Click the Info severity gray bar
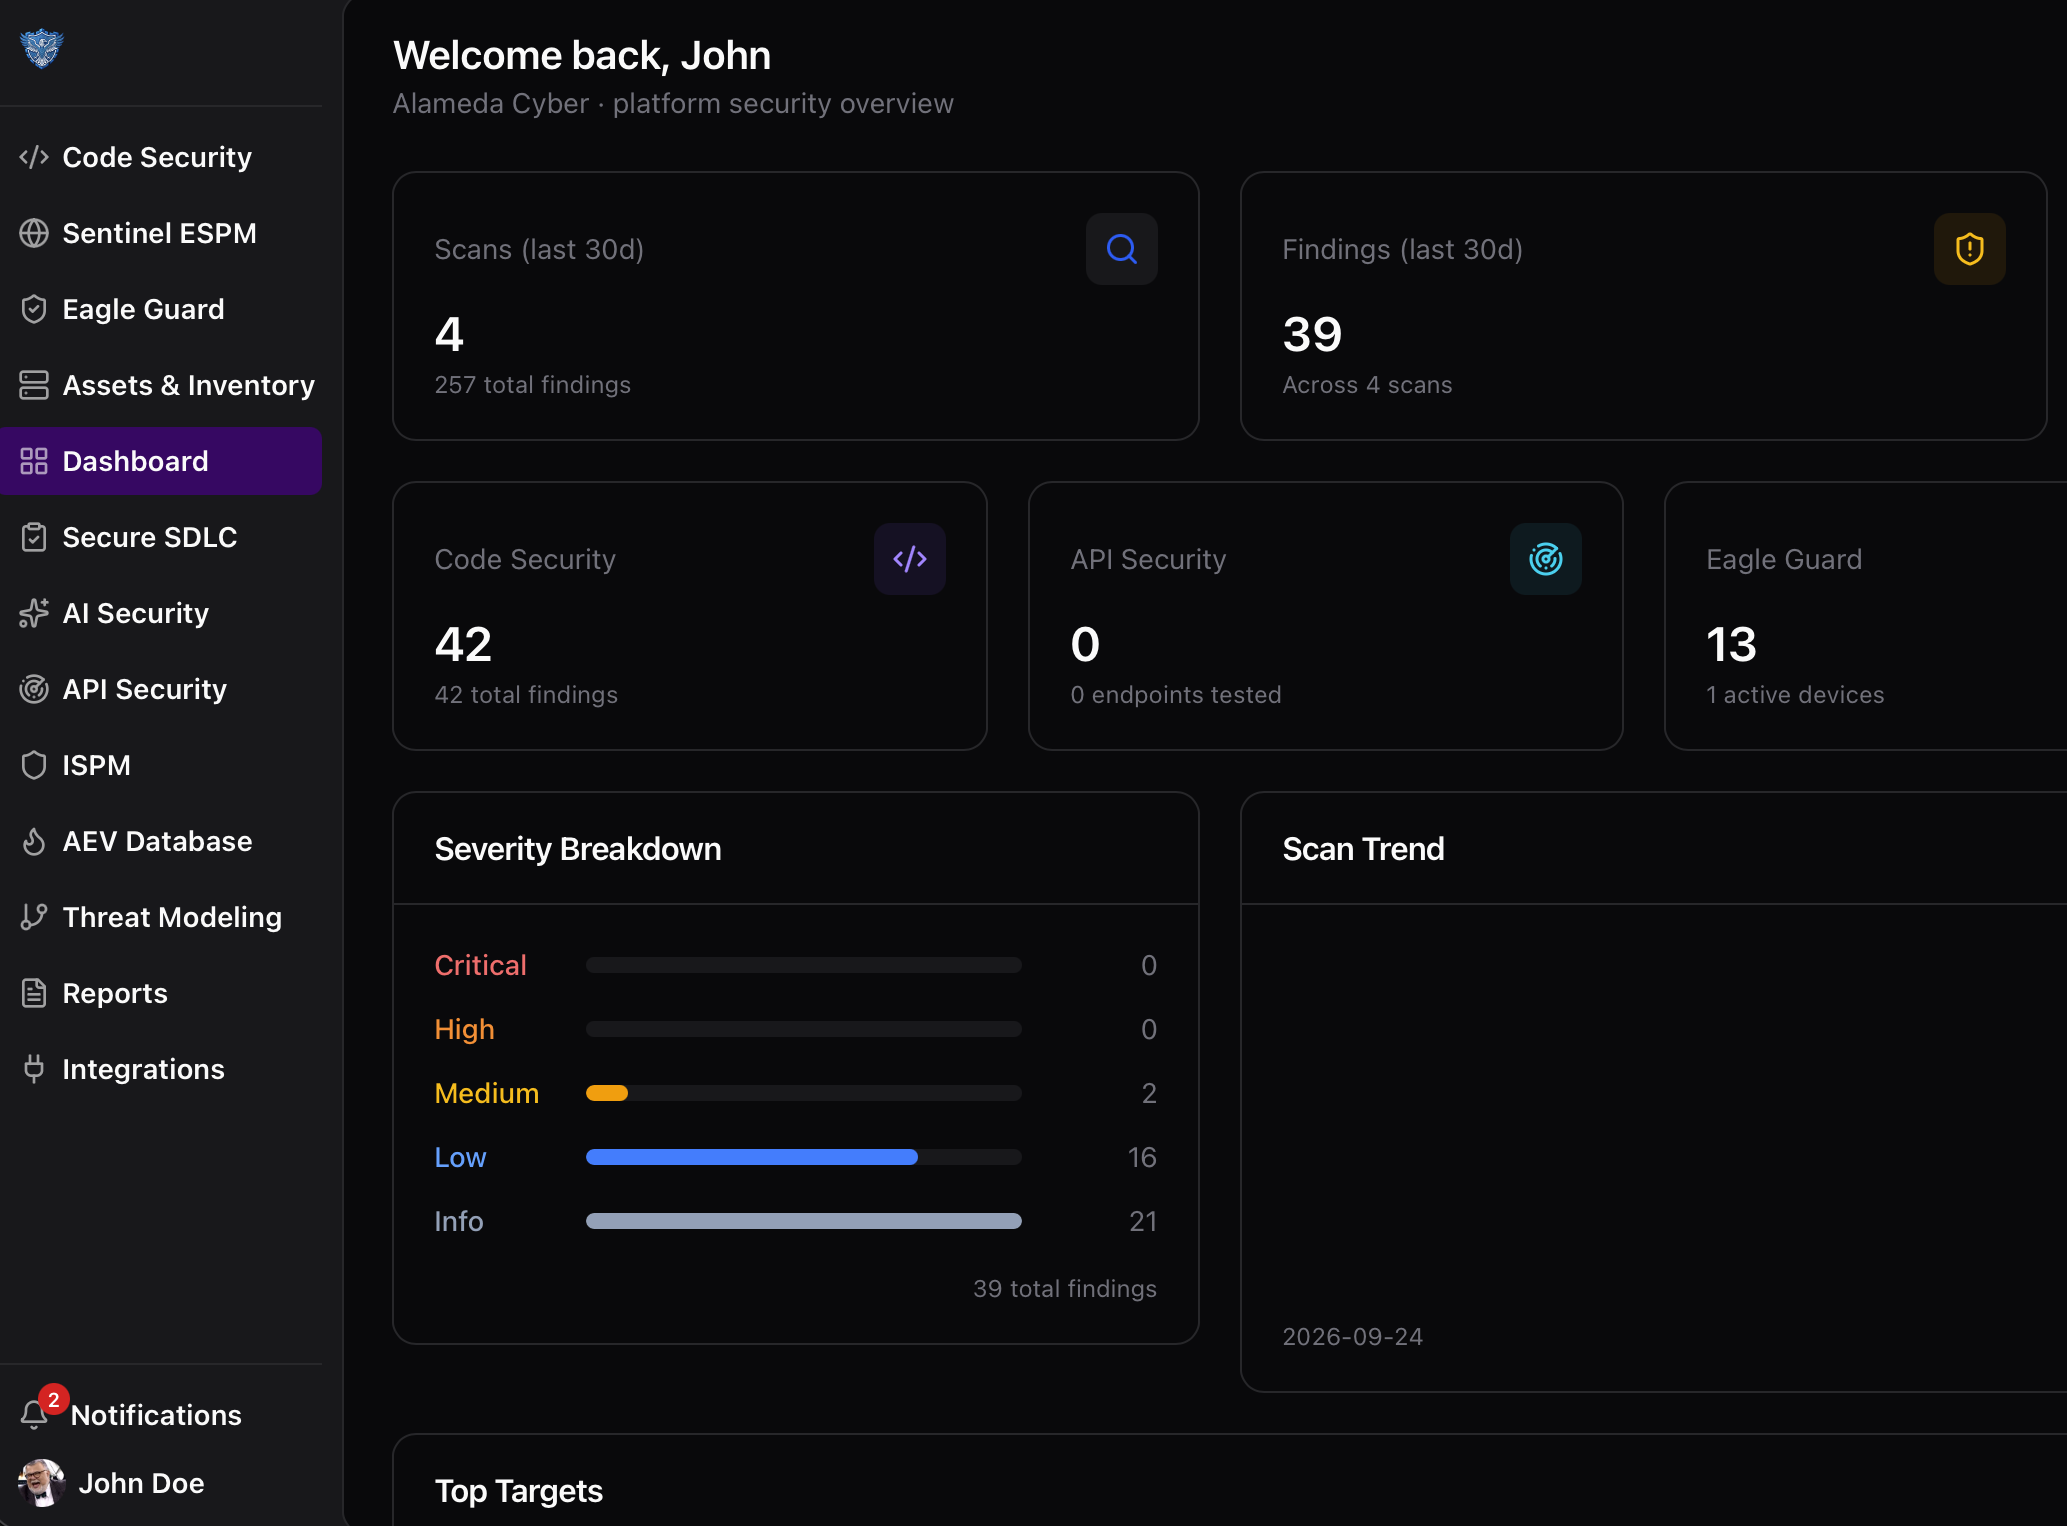 pos(804,1221)
